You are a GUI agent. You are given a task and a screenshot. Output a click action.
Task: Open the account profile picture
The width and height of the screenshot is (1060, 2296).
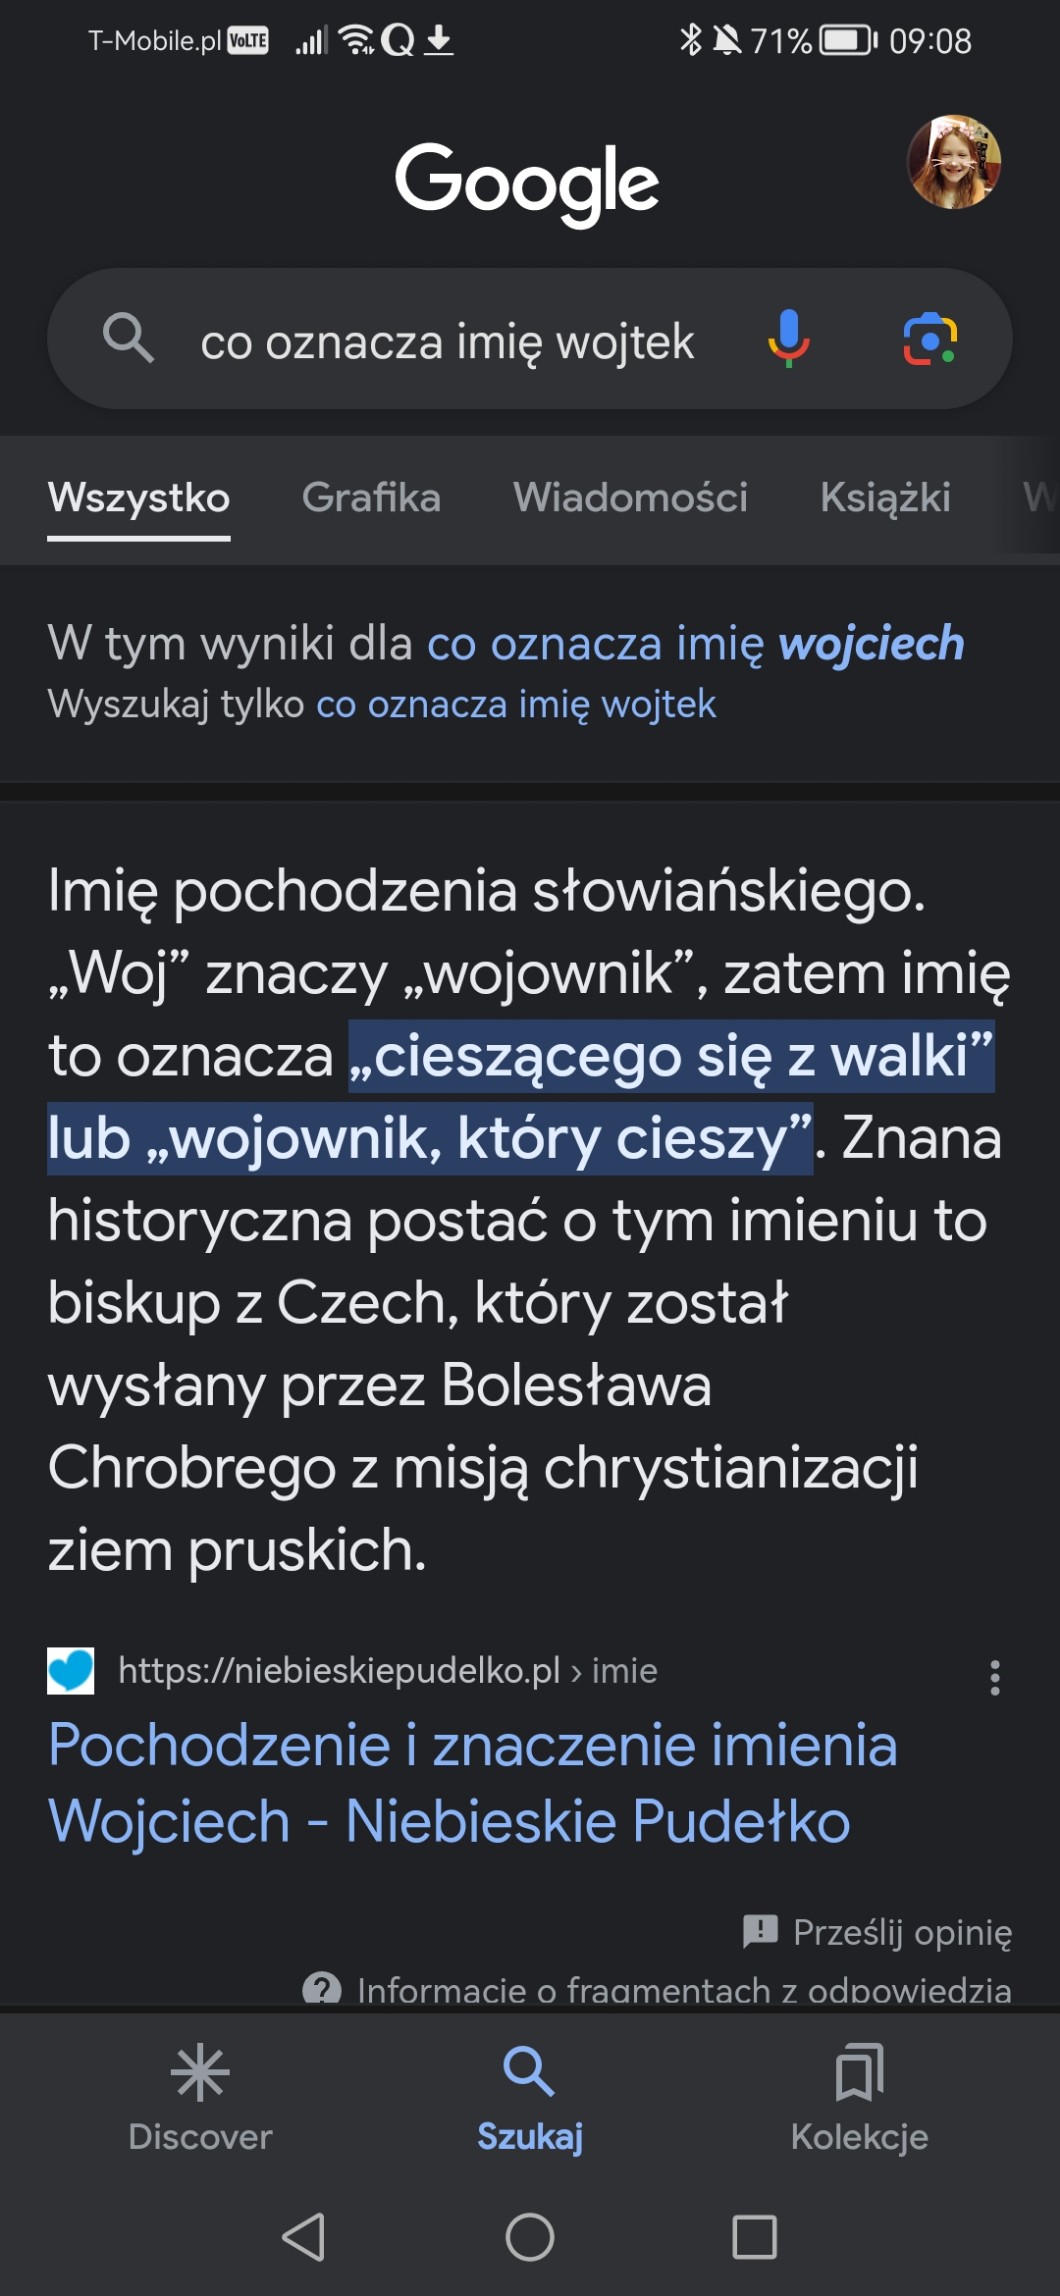(953, 162)
